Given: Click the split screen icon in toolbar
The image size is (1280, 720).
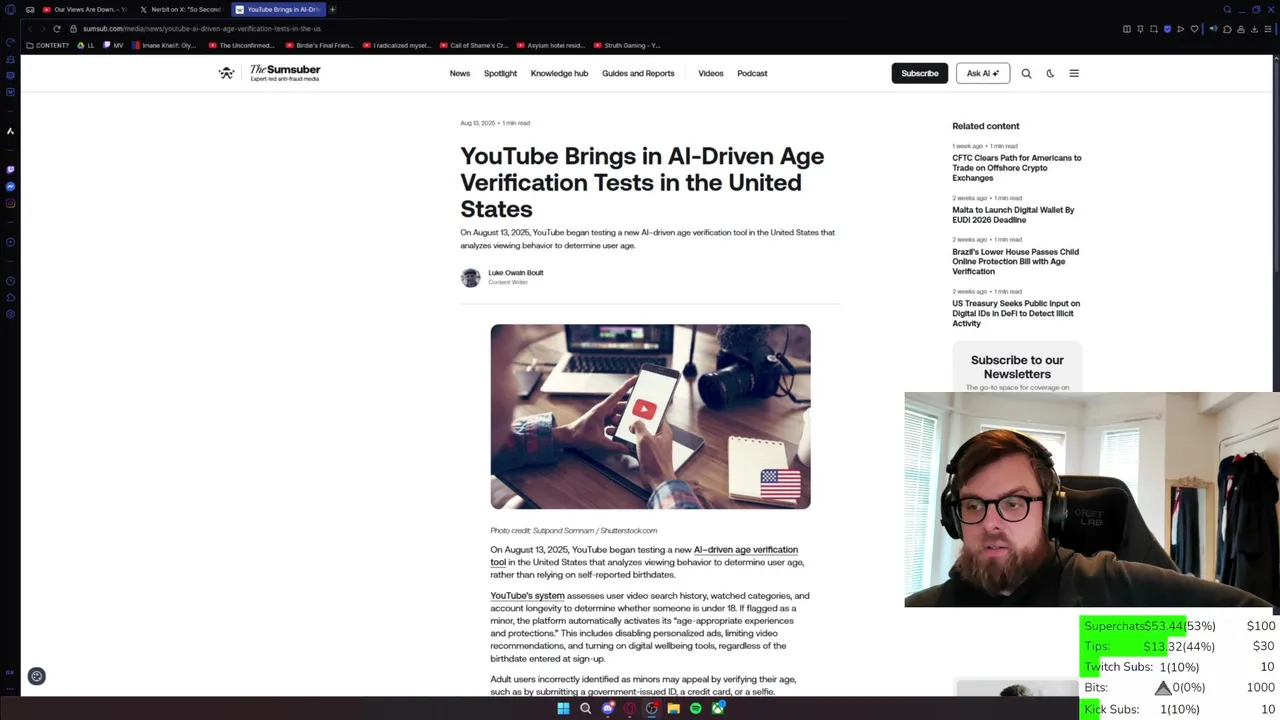Looking at the screenshot, I should (x=1127, y=29).
